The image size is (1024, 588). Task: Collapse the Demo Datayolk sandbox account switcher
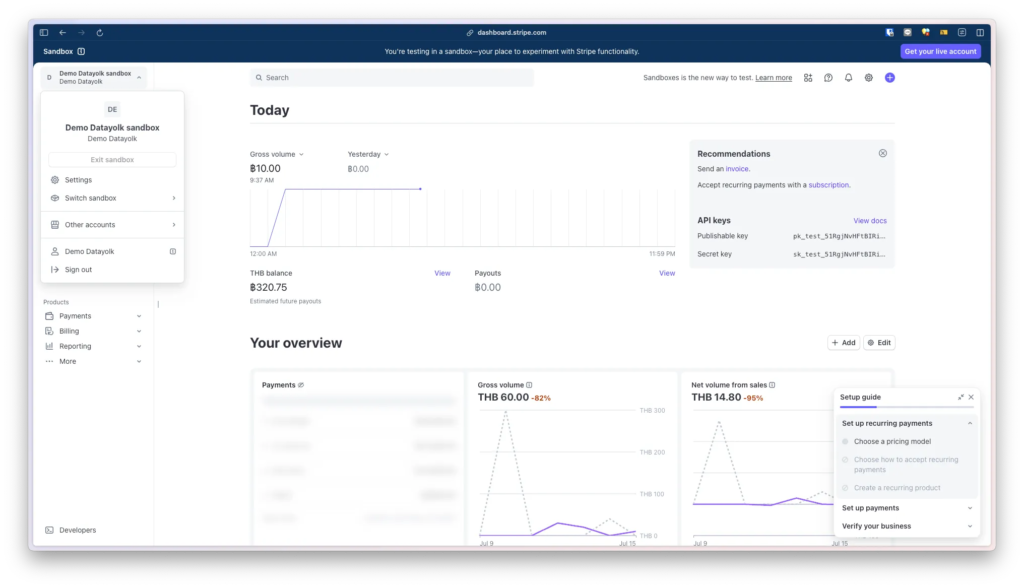(x=93, y=77)
